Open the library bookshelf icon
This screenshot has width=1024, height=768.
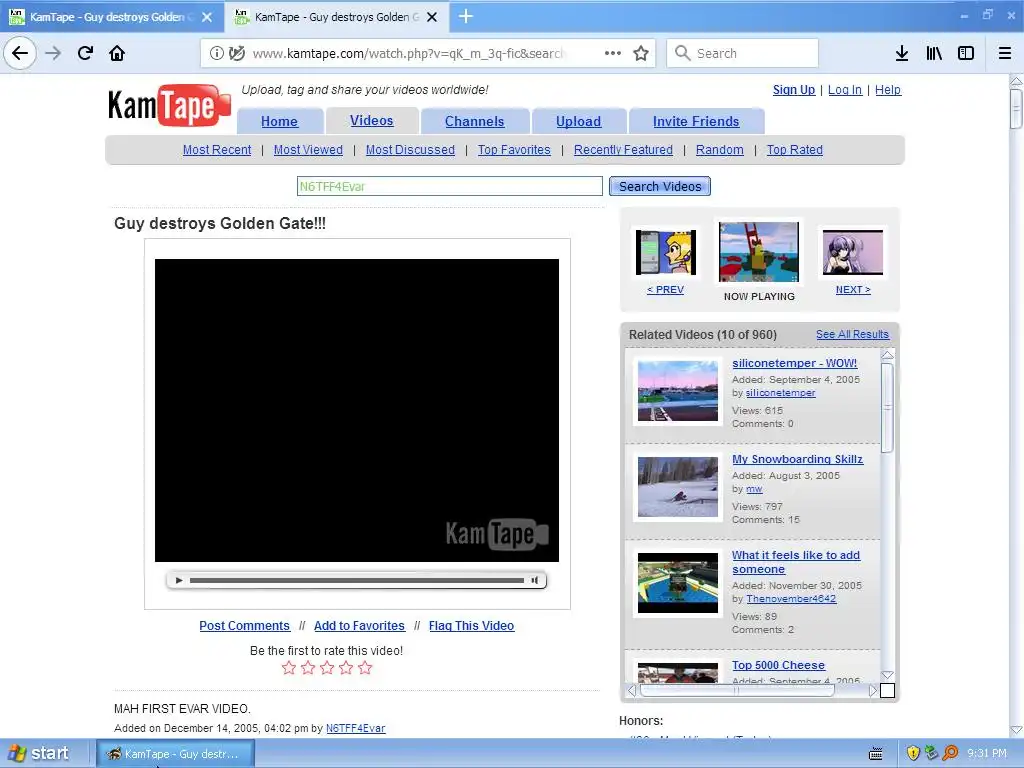[934, 53]
